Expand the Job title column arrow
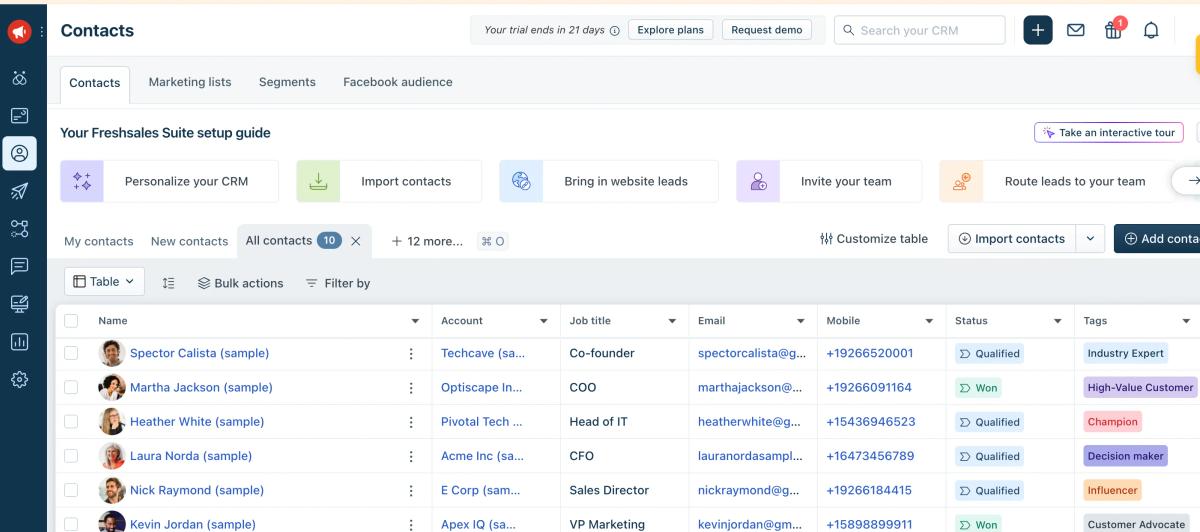The width and height of the screenshot is (1200, 532). (x=672, y=322)
